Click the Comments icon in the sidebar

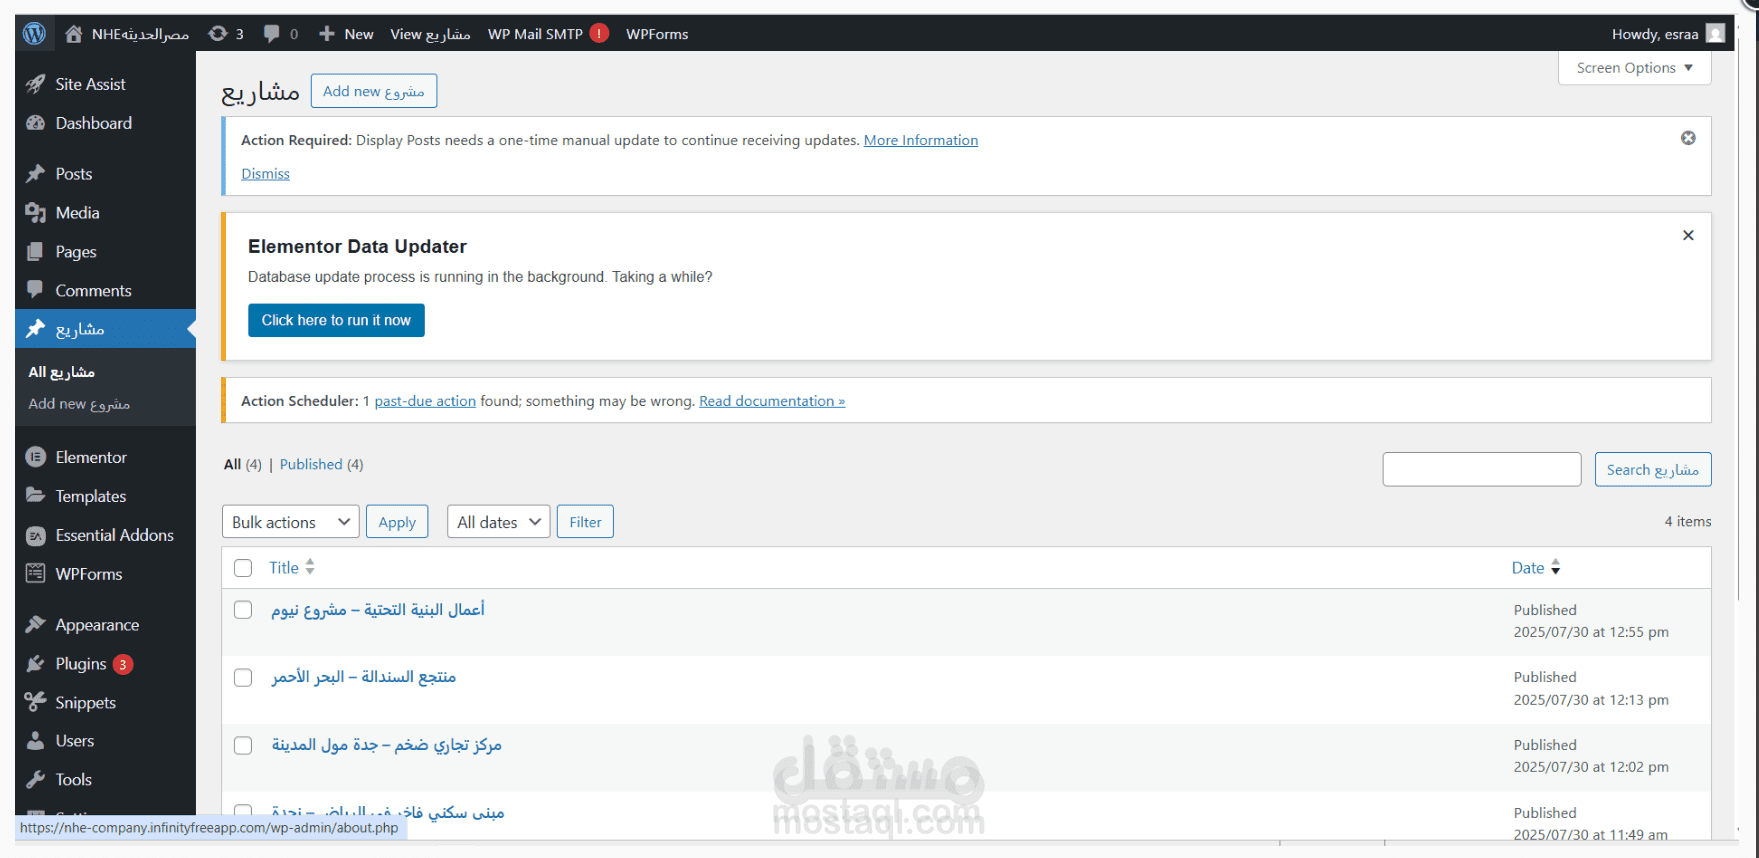36,290
